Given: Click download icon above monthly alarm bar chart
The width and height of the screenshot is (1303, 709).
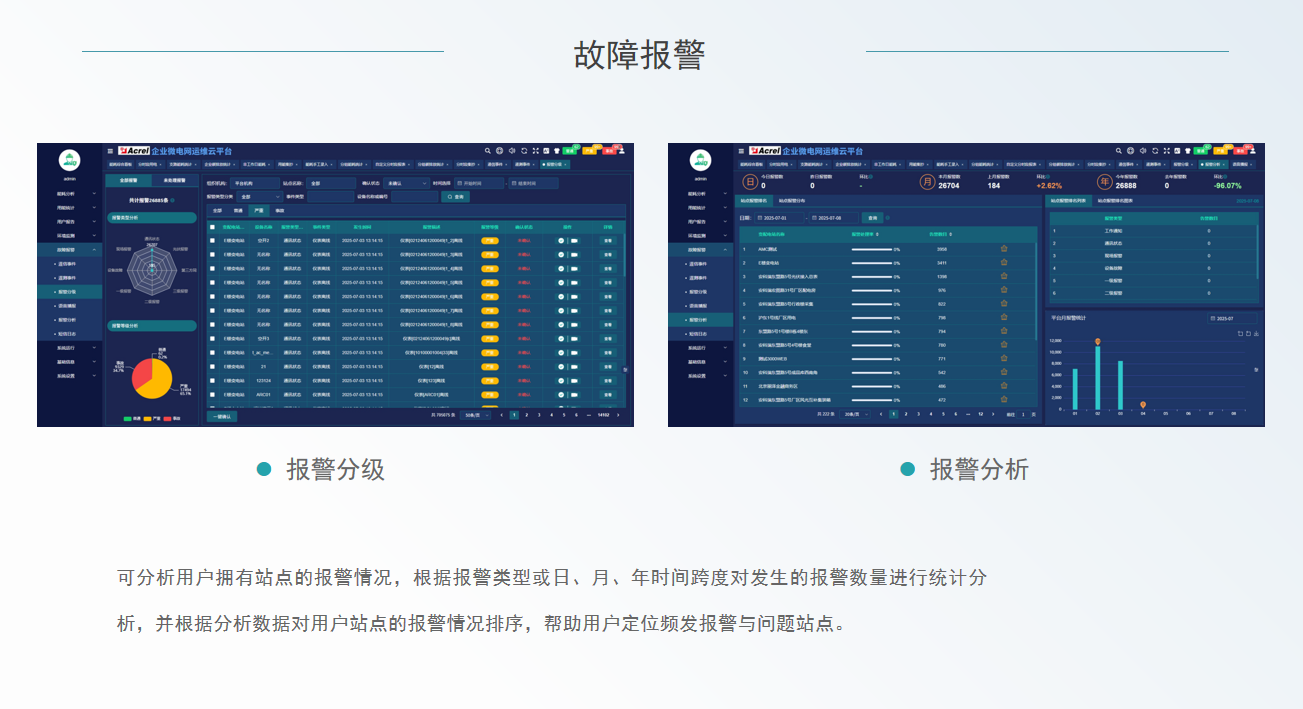Looking at the screenshot, I should [x=1256, y=333].
